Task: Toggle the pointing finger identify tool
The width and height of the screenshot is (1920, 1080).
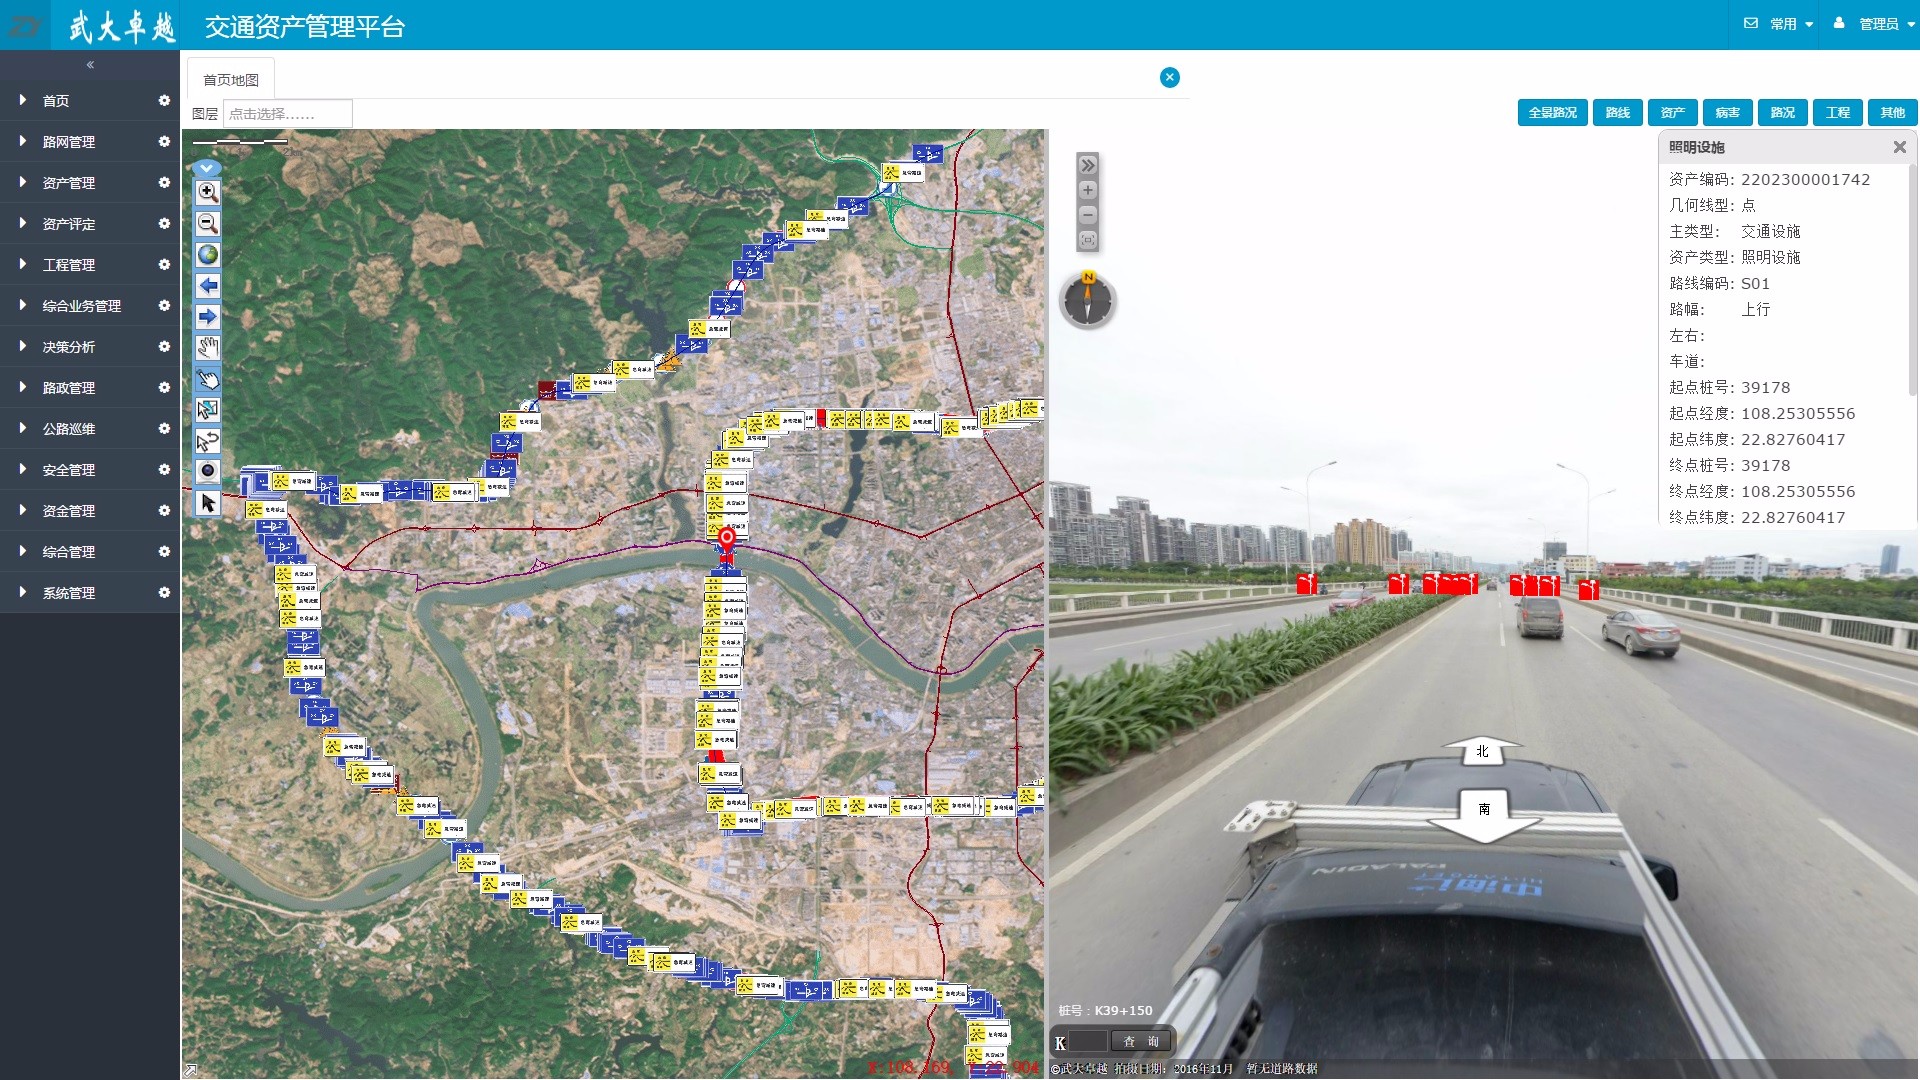Action: 208,379
